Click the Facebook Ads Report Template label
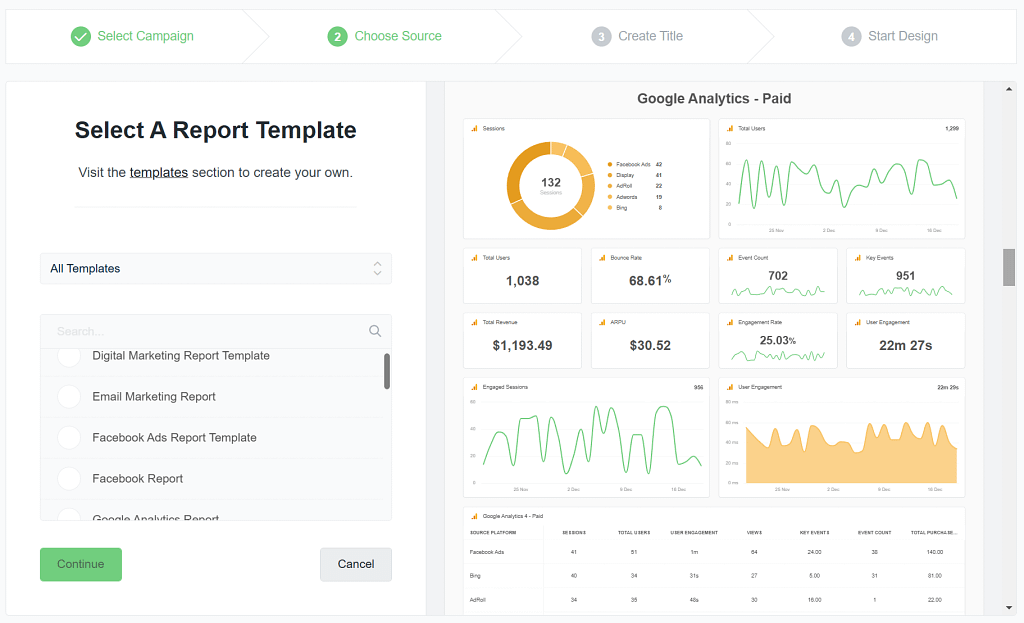 174,438
